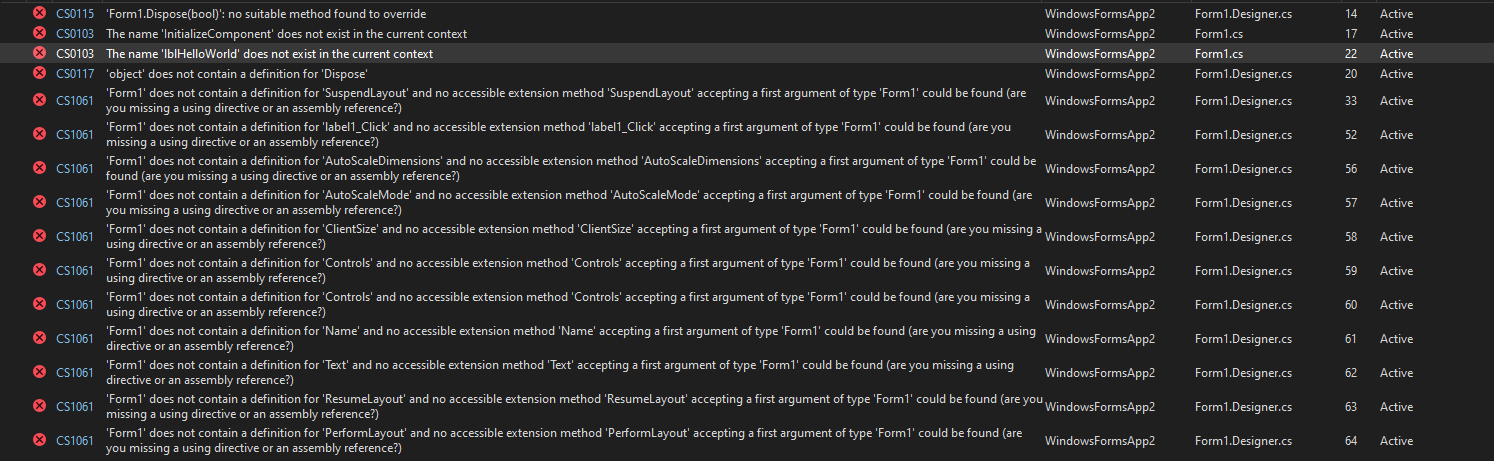Click WindowsFormsApp2 project cell on line 64 row
Screen dimensions: 1494x461
[x=1099, y=441]
